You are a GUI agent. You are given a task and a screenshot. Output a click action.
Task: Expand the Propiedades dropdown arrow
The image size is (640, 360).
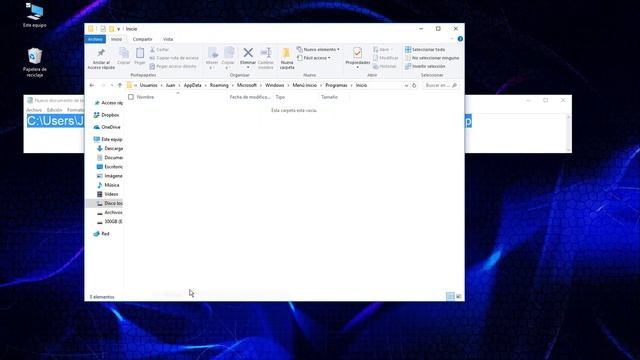(x=358, y=67)
